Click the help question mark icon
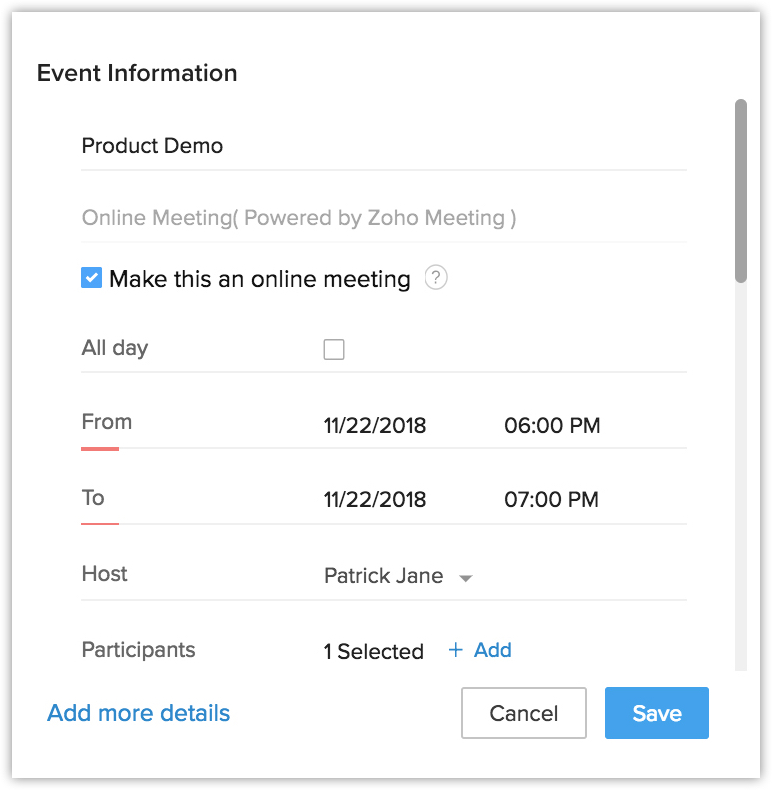The image size is (772, 790). point(435,278)
